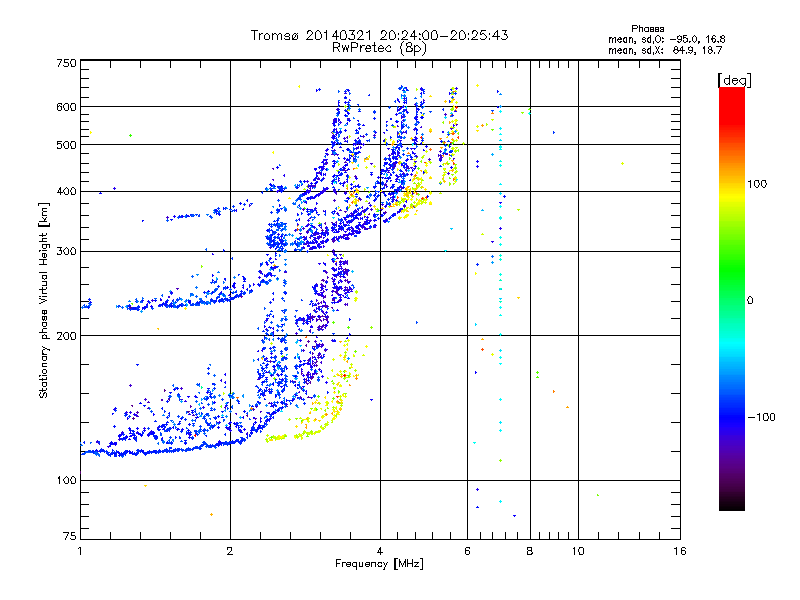Click the x-axis tick label '2'
The width and height of the screenshot is (800, 600).
click(230, 551)
